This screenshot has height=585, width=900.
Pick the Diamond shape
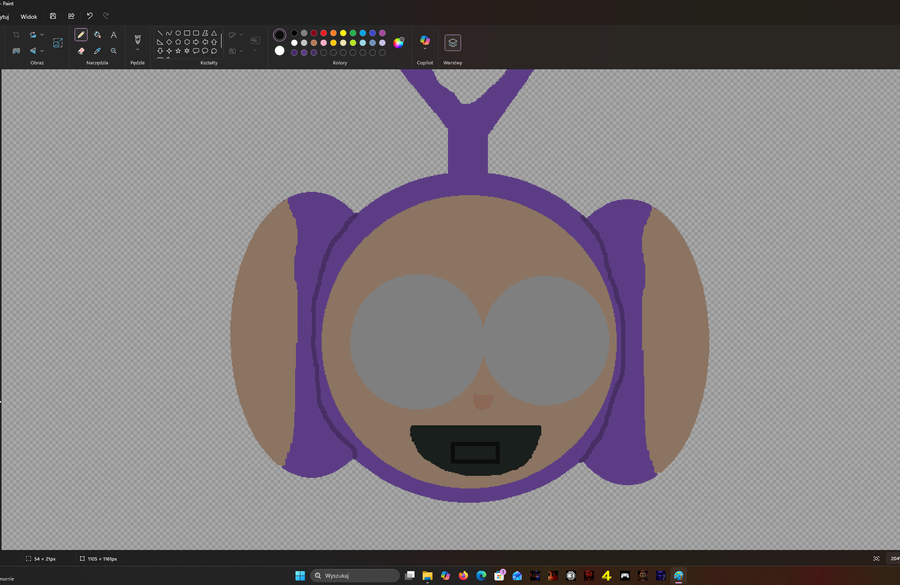pyautogui.click(x=169, y=42)
